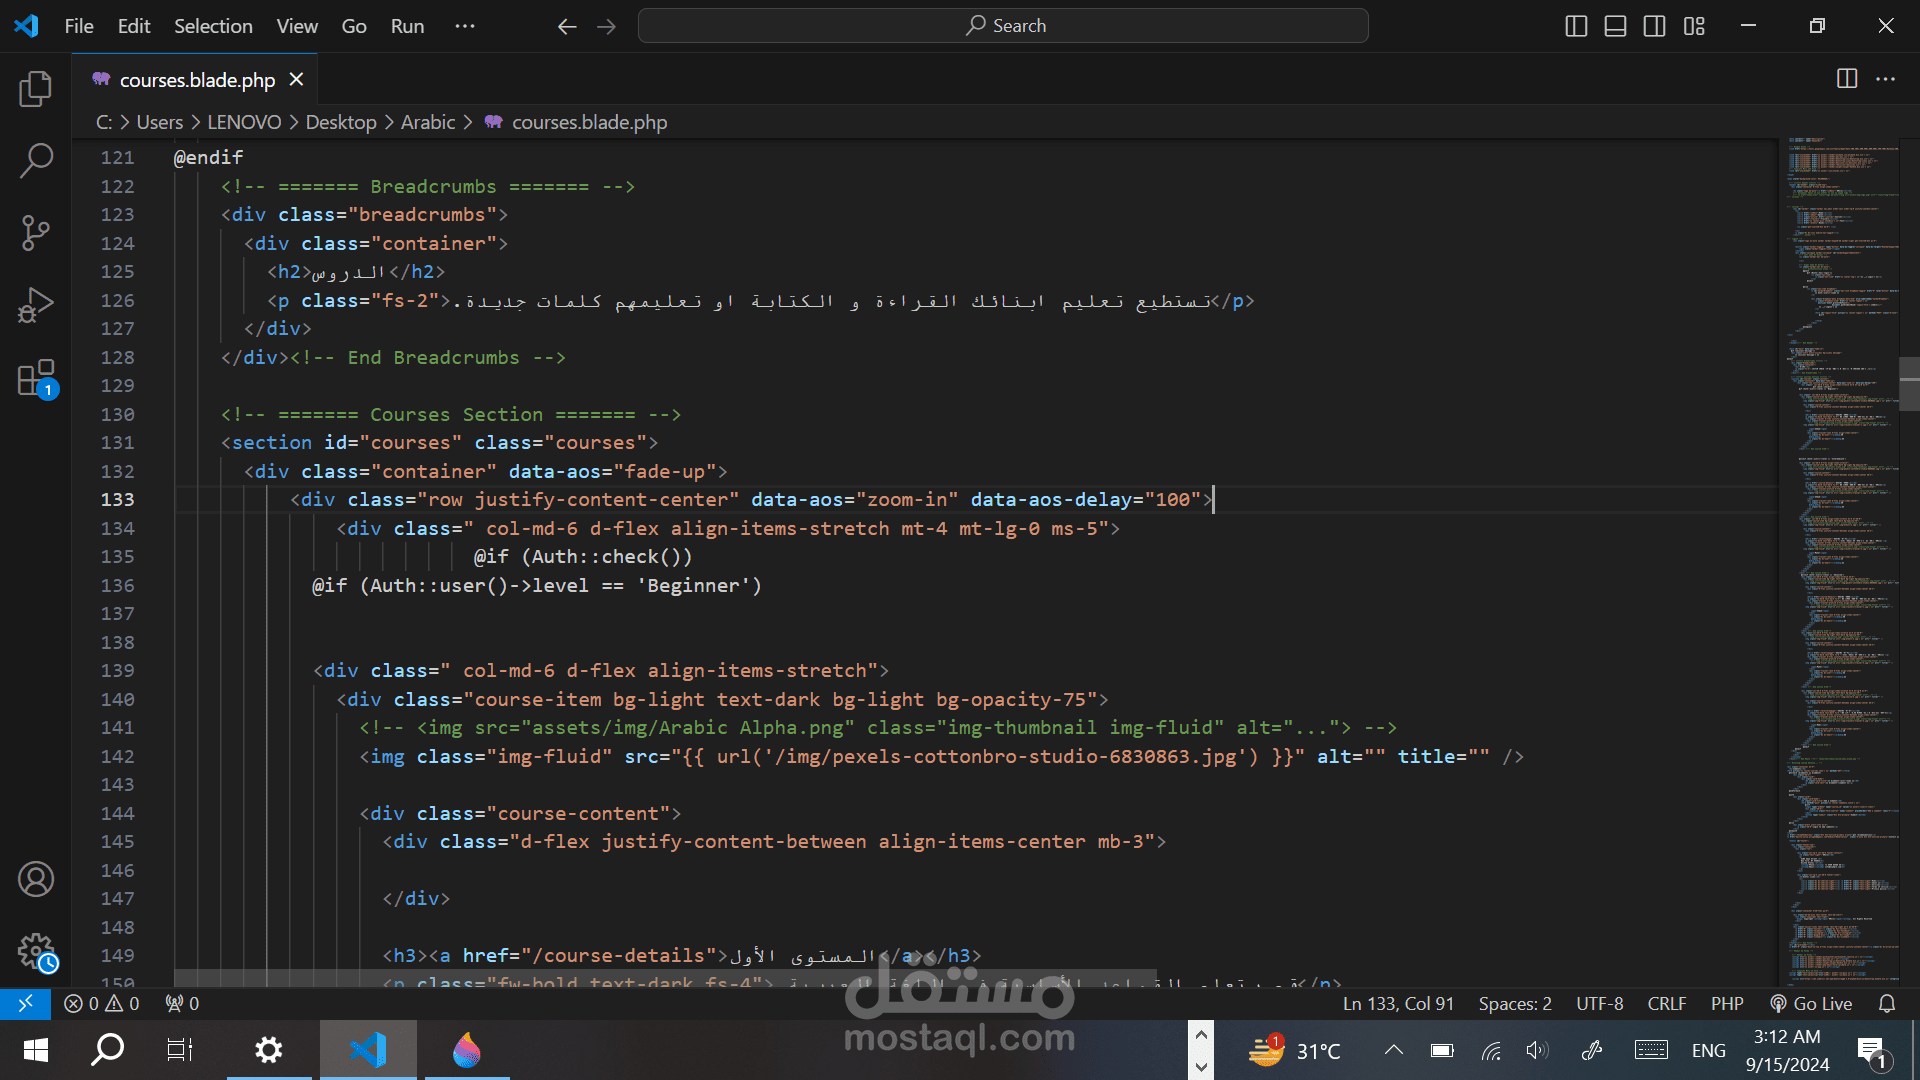This screenshot has width=1920, height=1080.
Task: Click the notifications bell in status bar
Action: [1887, 1003]
